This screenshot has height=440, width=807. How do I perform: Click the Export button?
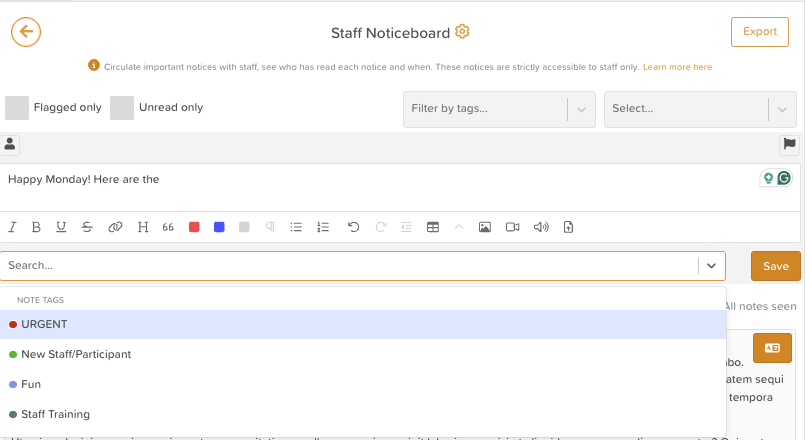click(759, 32)
